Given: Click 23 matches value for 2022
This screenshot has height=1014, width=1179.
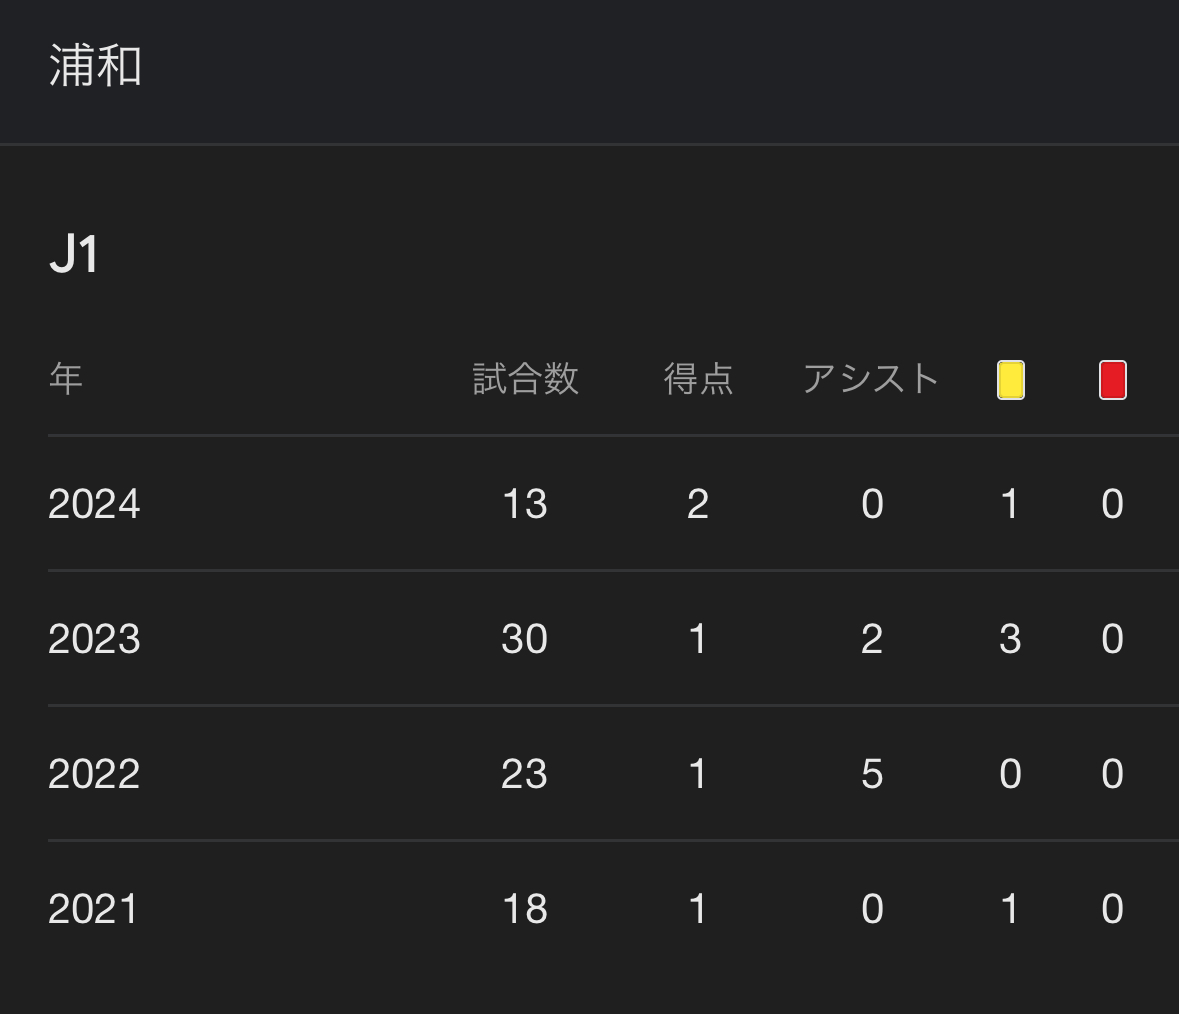Looking at the screenshot, I should (525, 773).
